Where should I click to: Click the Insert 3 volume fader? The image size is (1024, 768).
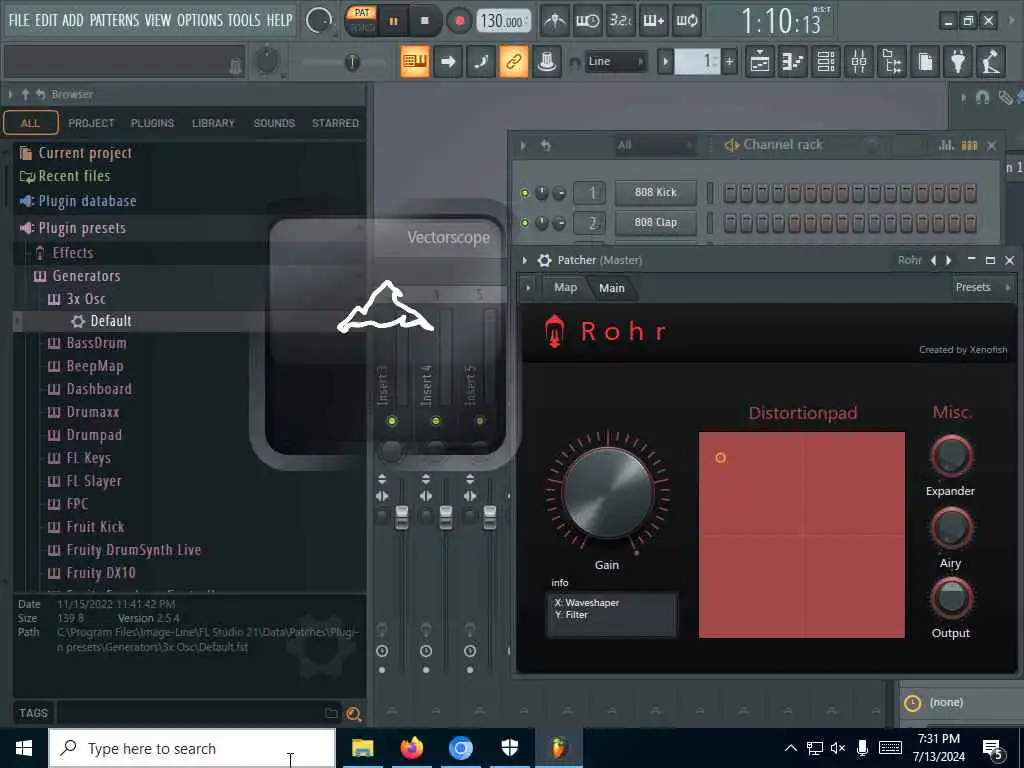coord(402,517)
